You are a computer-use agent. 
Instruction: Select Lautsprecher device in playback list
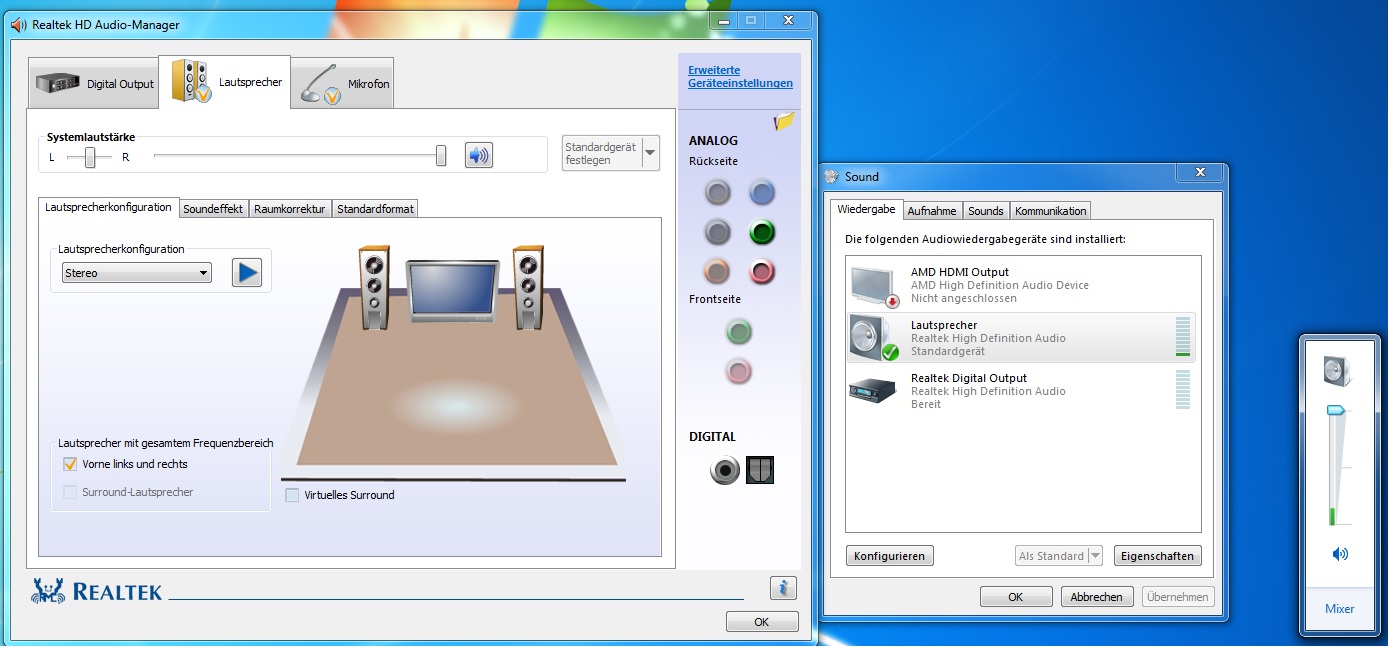tap(1022, 338)
